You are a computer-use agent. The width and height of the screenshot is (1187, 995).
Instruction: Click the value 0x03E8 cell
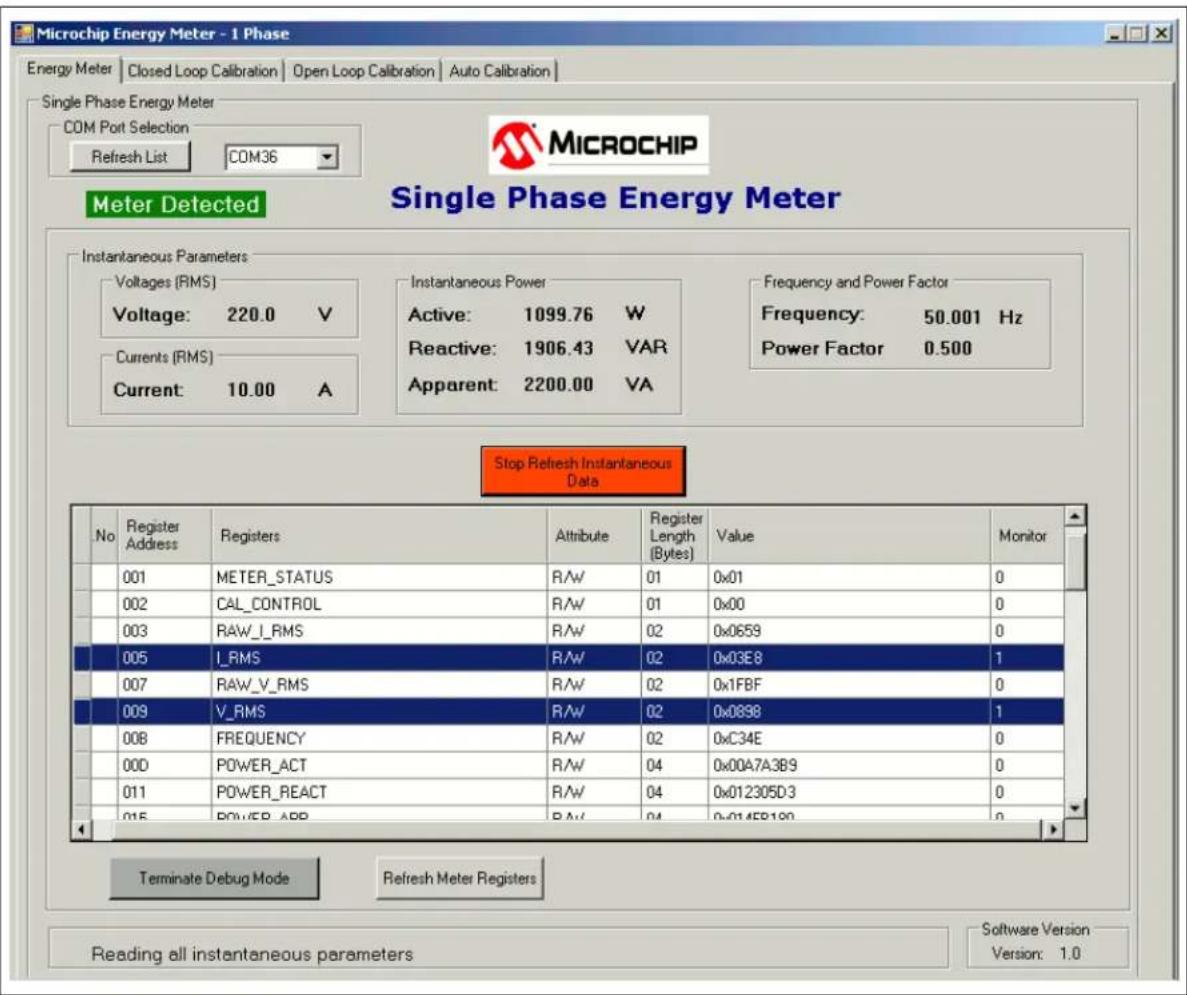[849, 658]
